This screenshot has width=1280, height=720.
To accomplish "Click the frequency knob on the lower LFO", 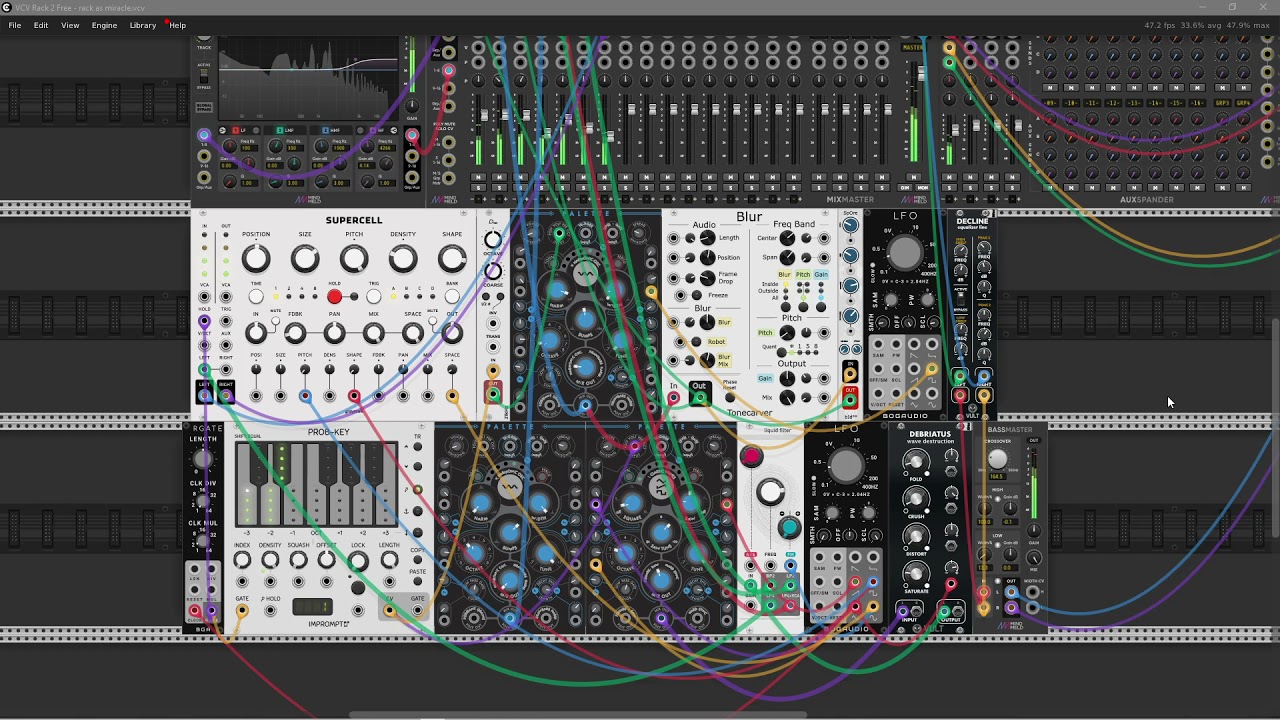I will [x=846, y=466].
